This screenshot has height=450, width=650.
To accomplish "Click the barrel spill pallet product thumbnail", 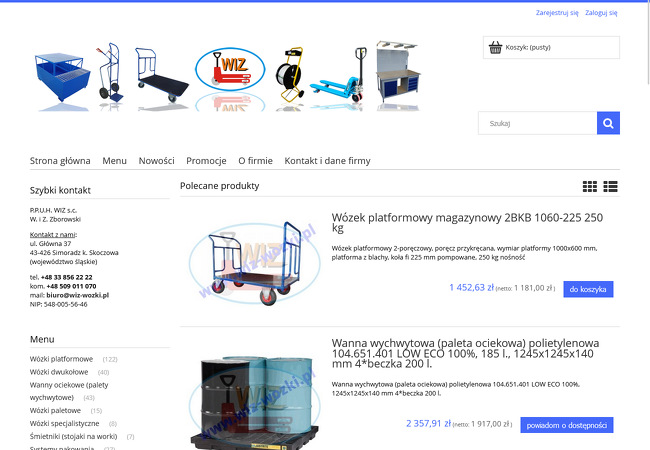I will [x=255, y=402].
